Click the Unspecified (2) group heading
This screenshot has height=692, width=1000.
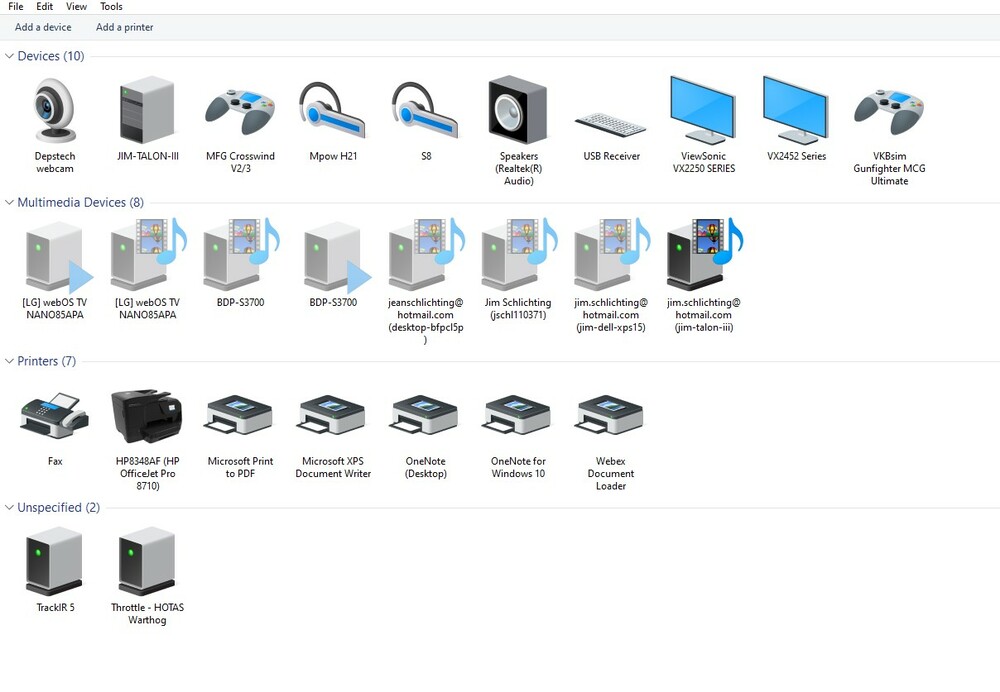(x=59, y=508)
